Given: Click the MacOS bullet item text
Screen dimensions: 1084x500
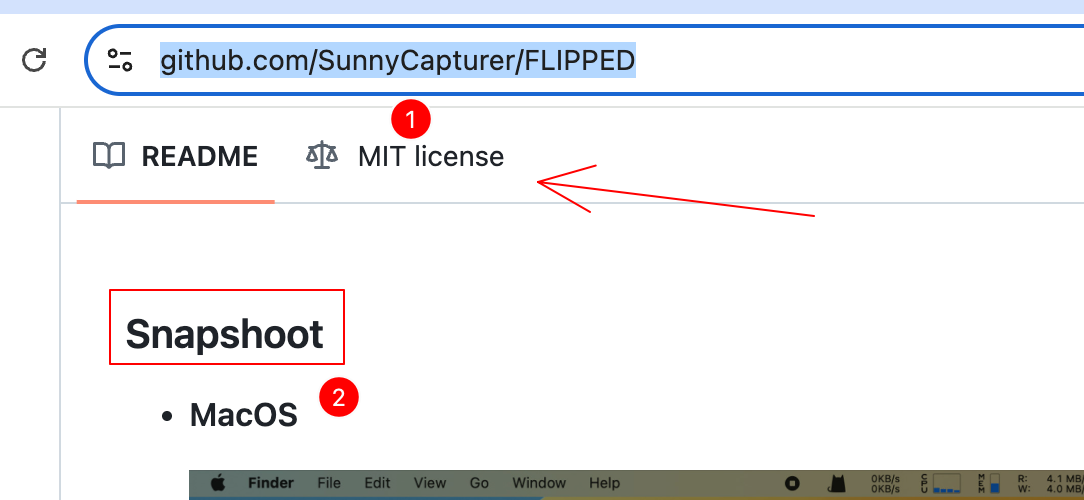Looking at the screenshot, I should (243, 415).
